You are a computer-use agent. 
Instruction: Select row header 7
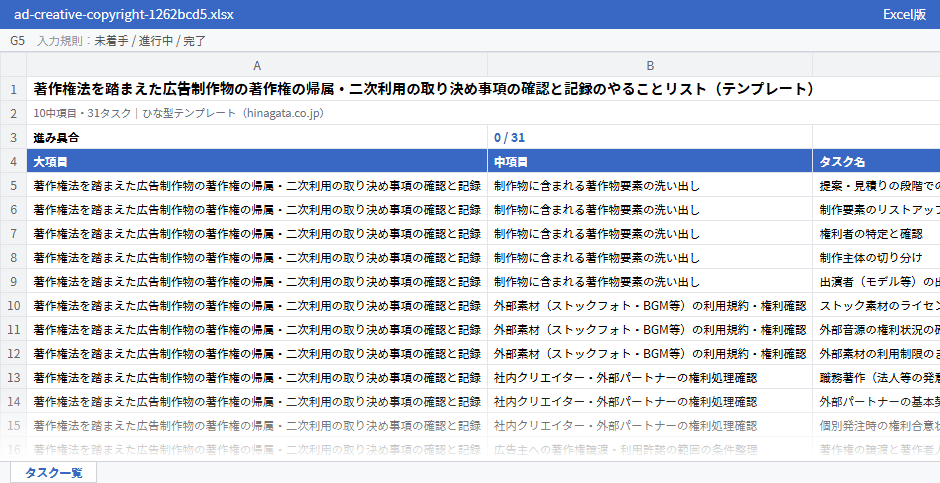pyautogui.click(x=13, y=233)
